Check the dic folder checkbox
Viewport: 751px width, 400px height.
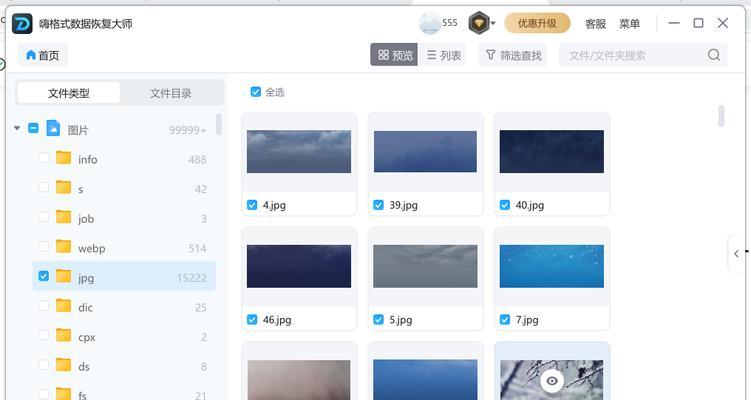[44, 306]
